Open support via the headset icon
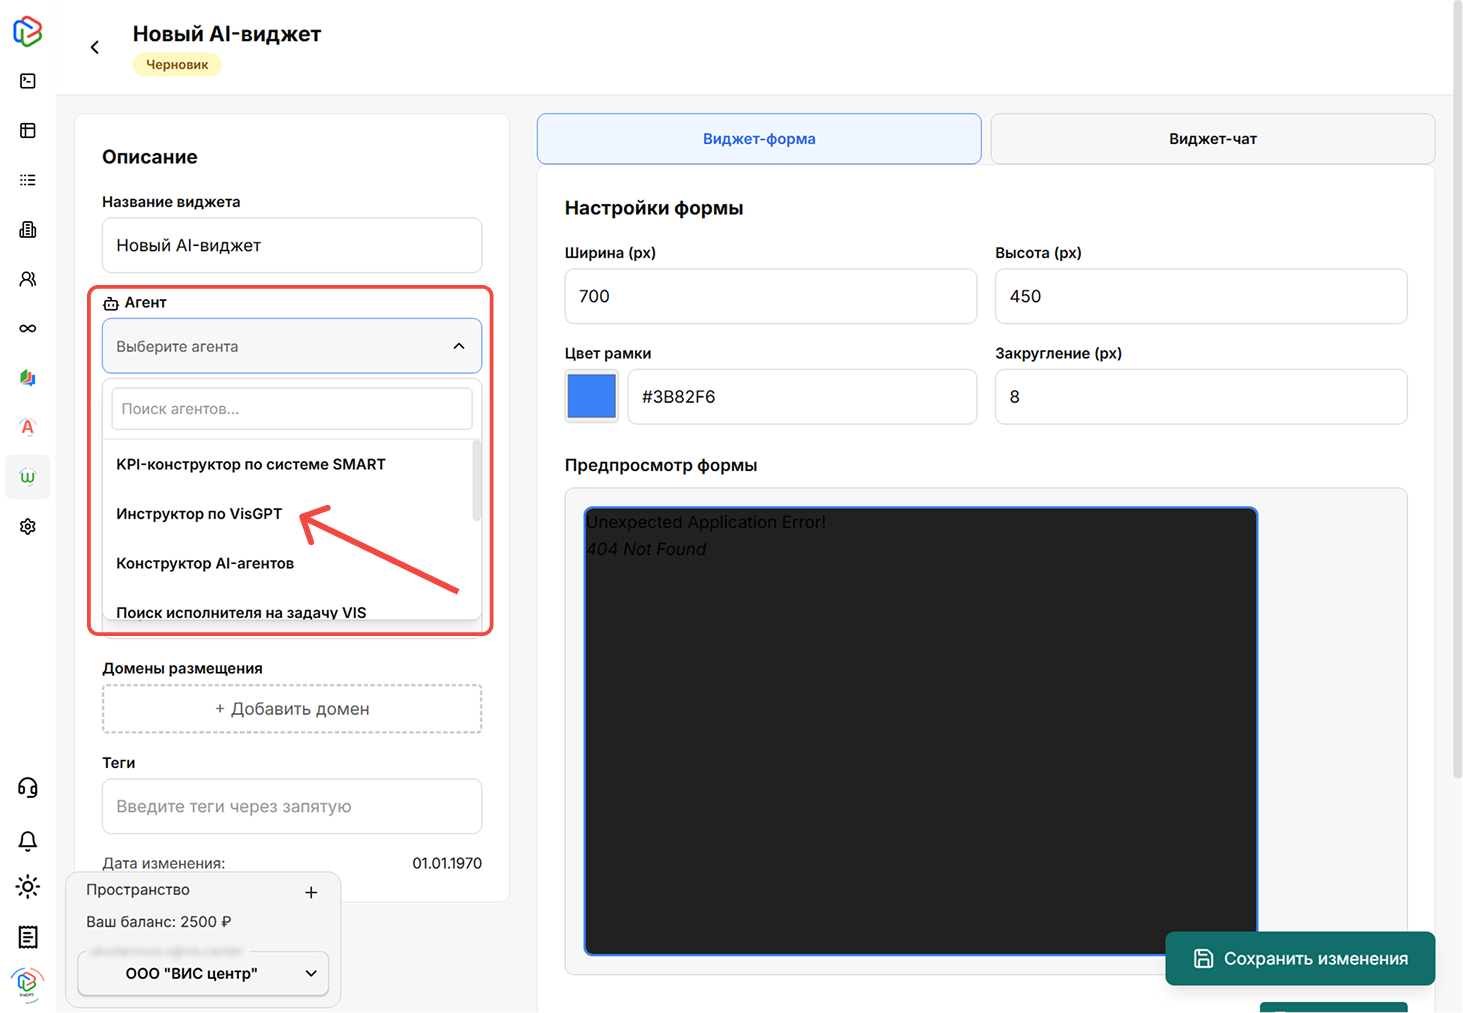Image resolution: width=1463 pixels, height=1013 pixels. pos(28,788)
